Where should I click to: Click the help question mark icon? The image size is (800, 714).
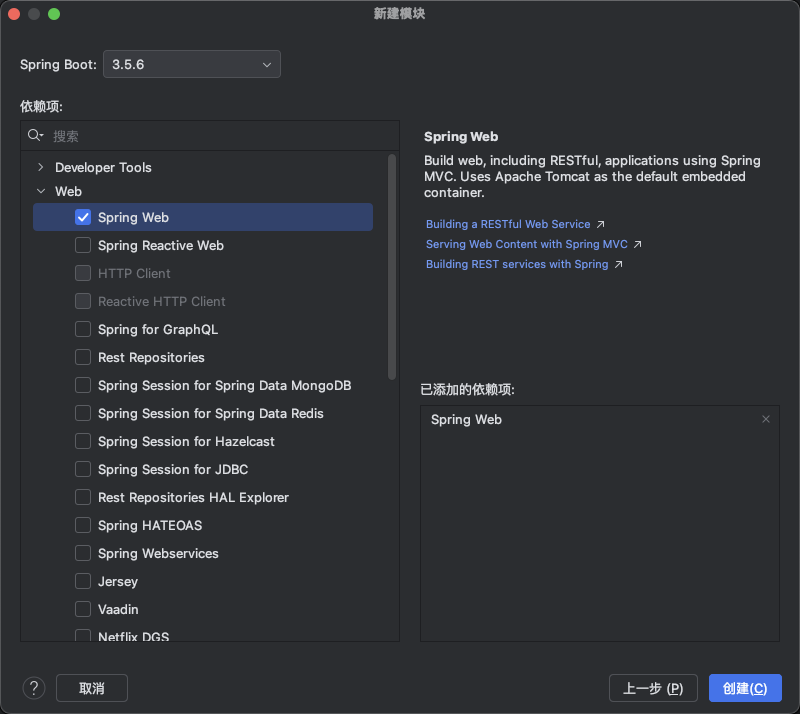[x=34, y=688]
